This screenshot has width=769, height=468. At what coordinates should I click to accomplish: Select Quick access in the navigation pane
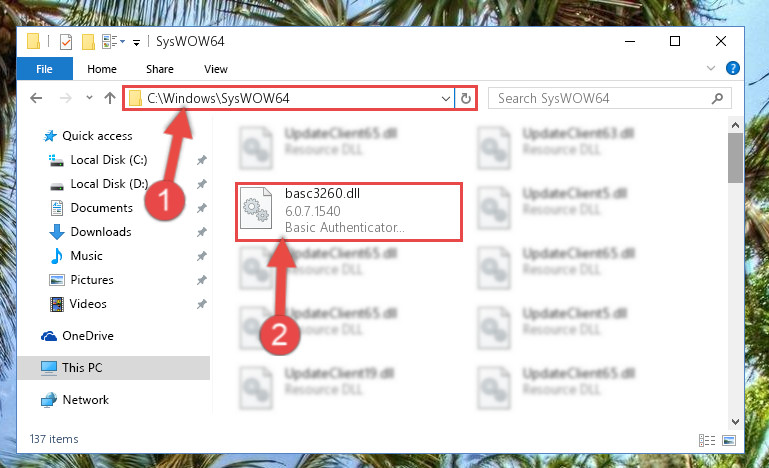(97, 136)
